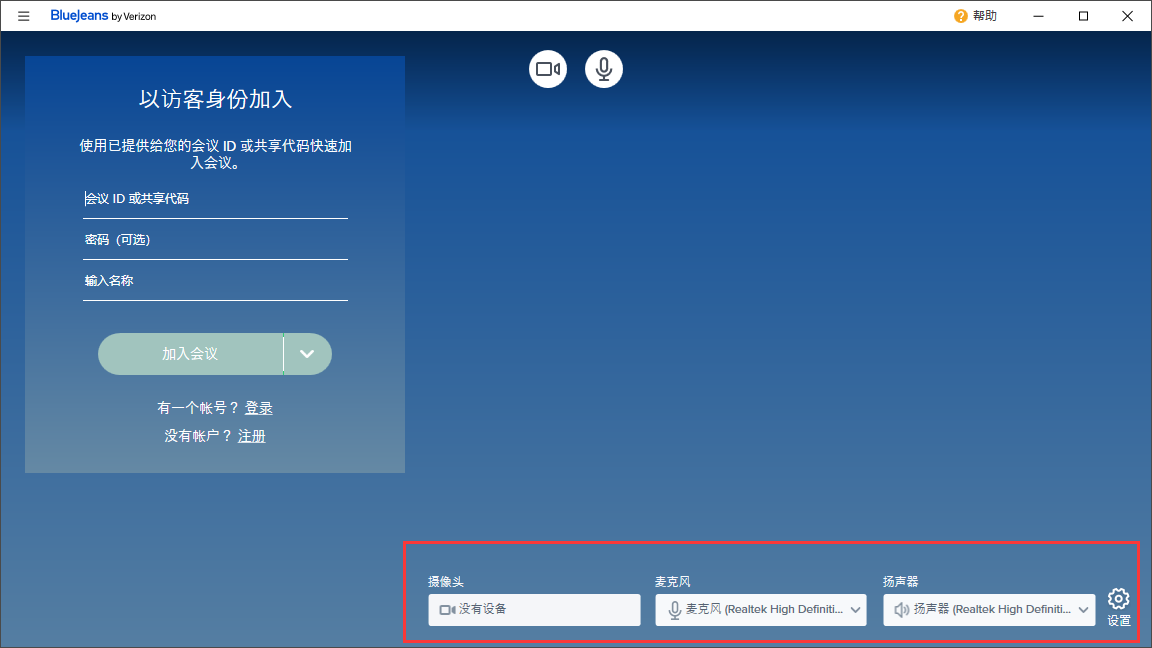Screen dimensions: 1152x648
Task: Mute the microphone round button
Action: pos(604,69)
